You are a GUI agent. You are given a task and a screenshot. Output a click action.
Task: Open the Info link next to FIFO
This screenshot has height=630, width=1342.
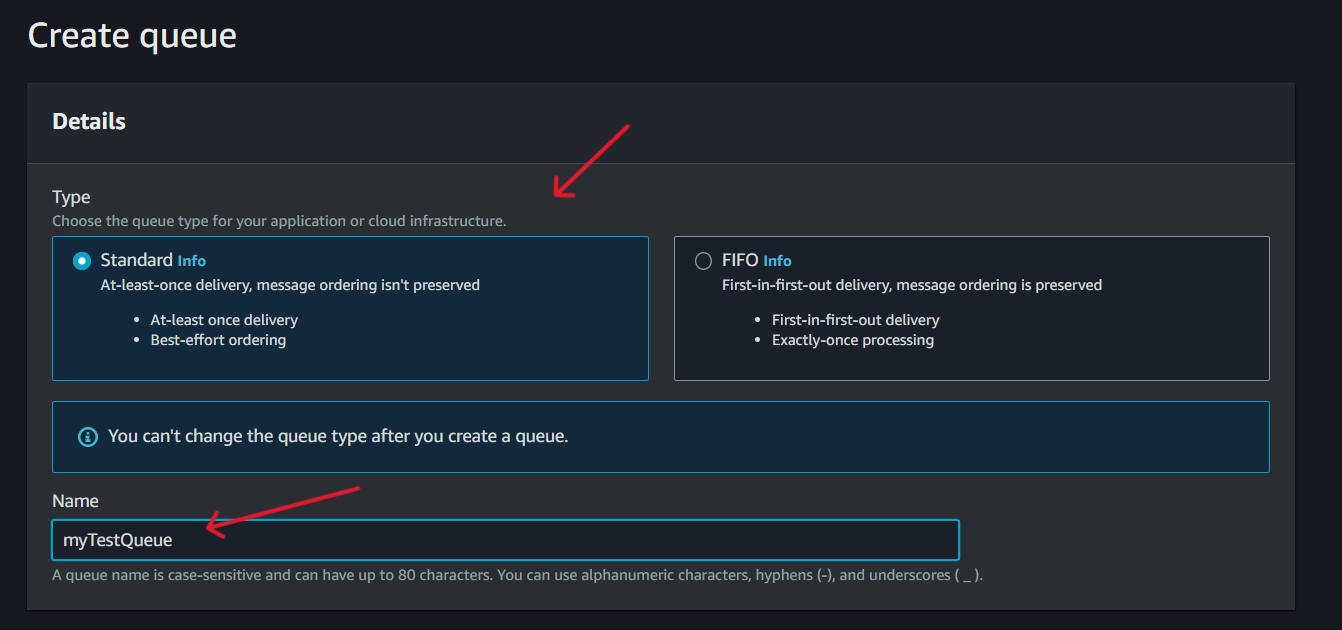click(778, 260)
